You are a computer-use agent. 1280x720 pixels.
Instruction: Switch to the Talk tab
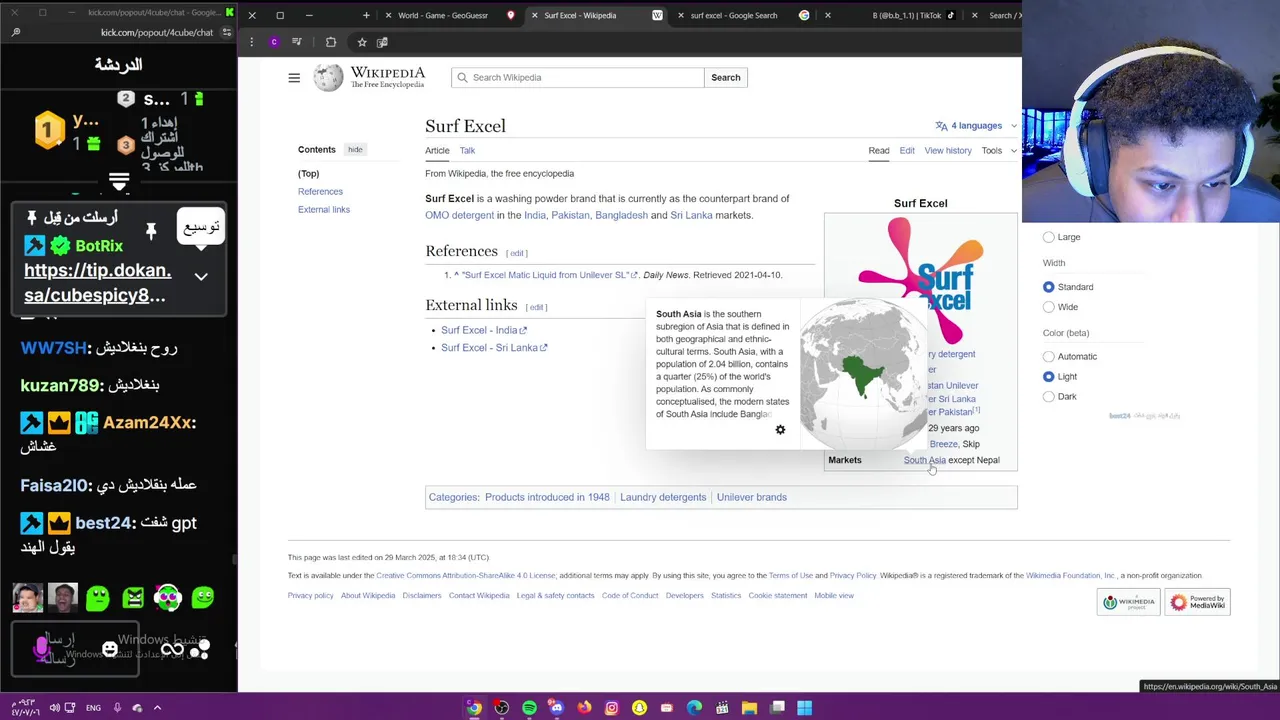467,151
